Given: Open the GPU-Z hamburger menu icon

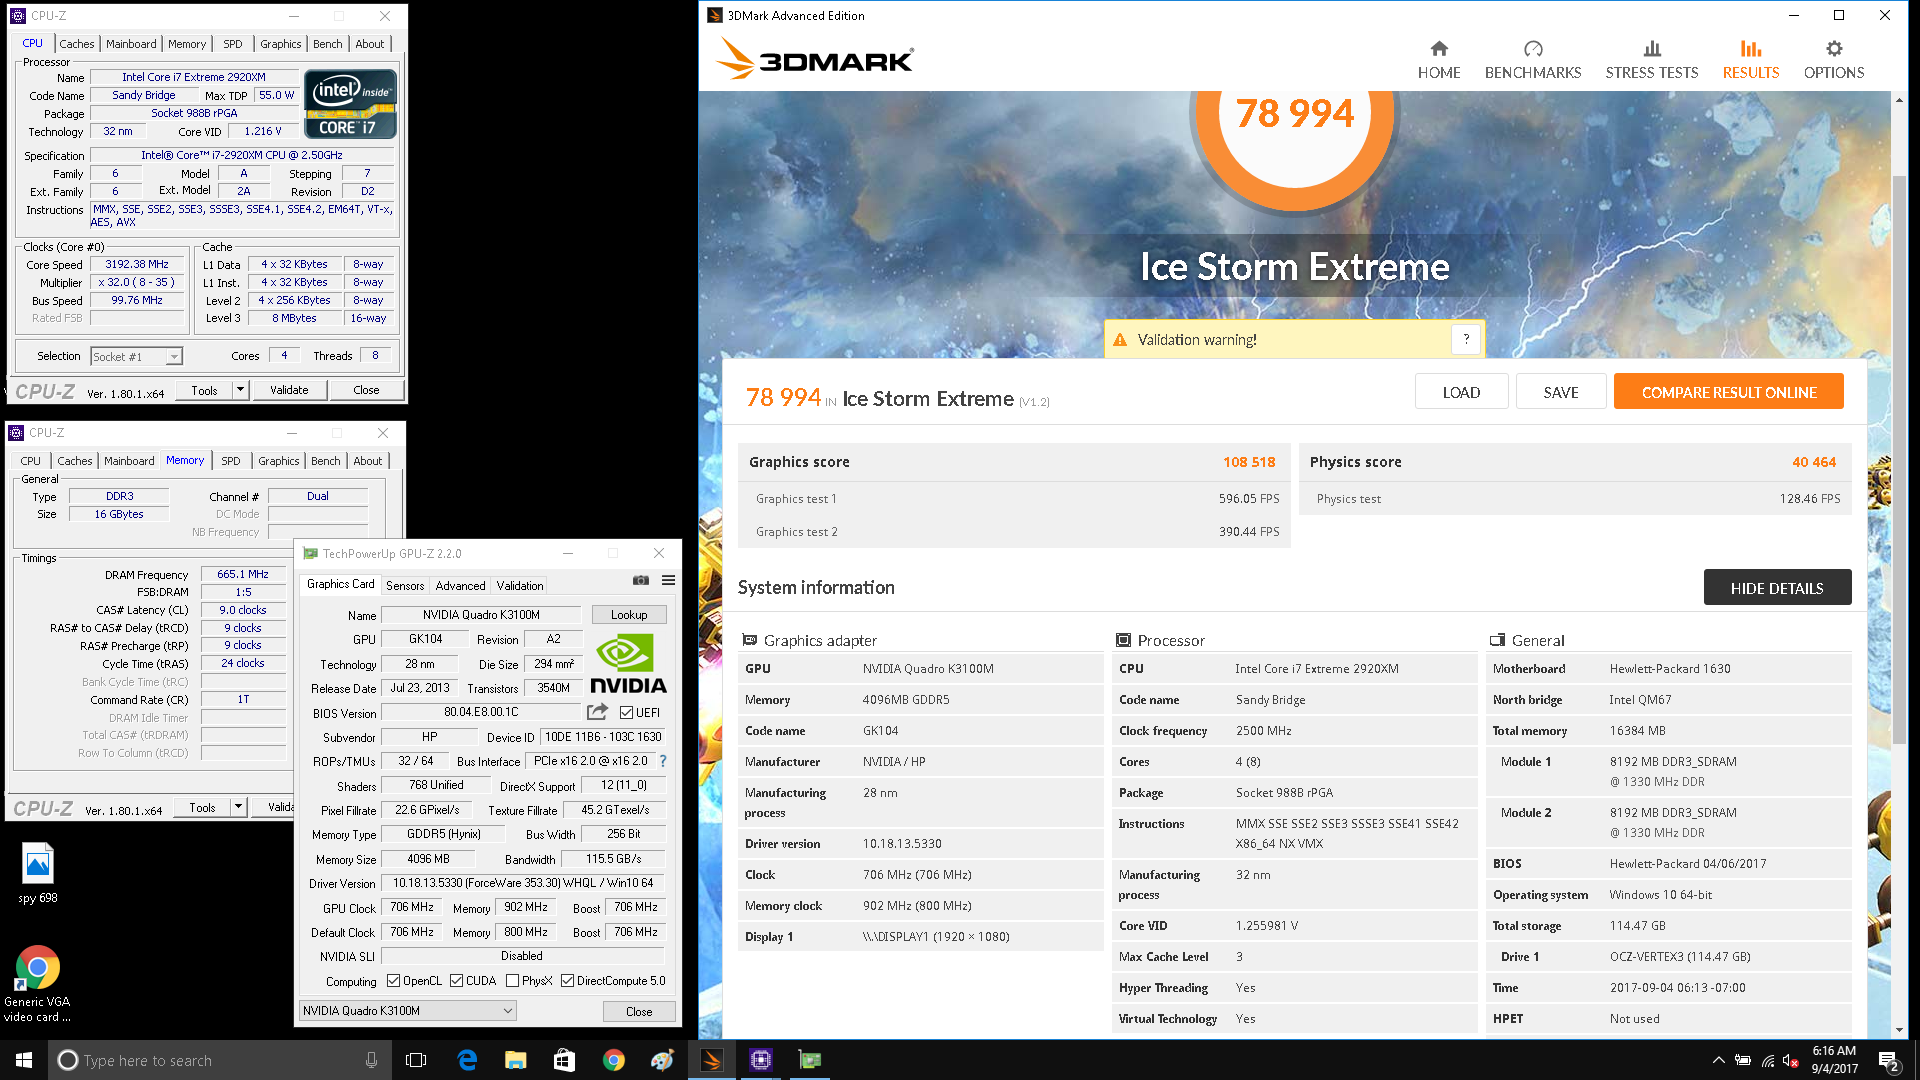Looking at the screenshot, I should (668, 580).
